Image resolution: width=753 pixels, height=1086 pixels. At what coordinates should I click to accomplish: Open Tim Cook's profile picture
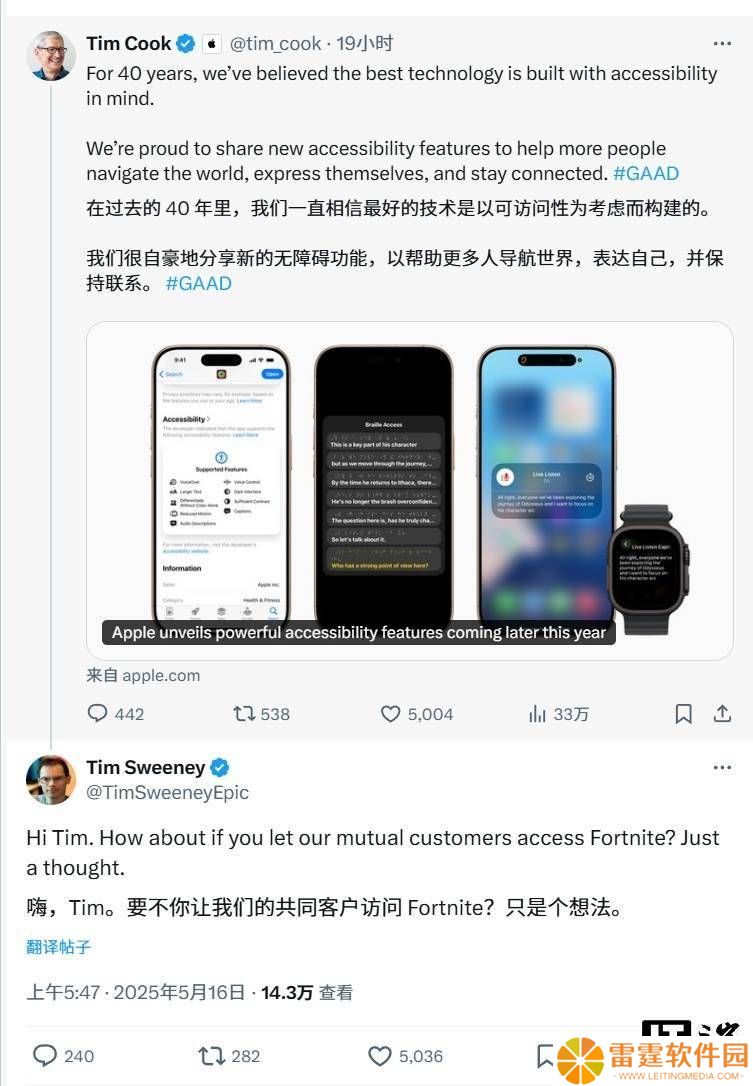pos(51,55)
